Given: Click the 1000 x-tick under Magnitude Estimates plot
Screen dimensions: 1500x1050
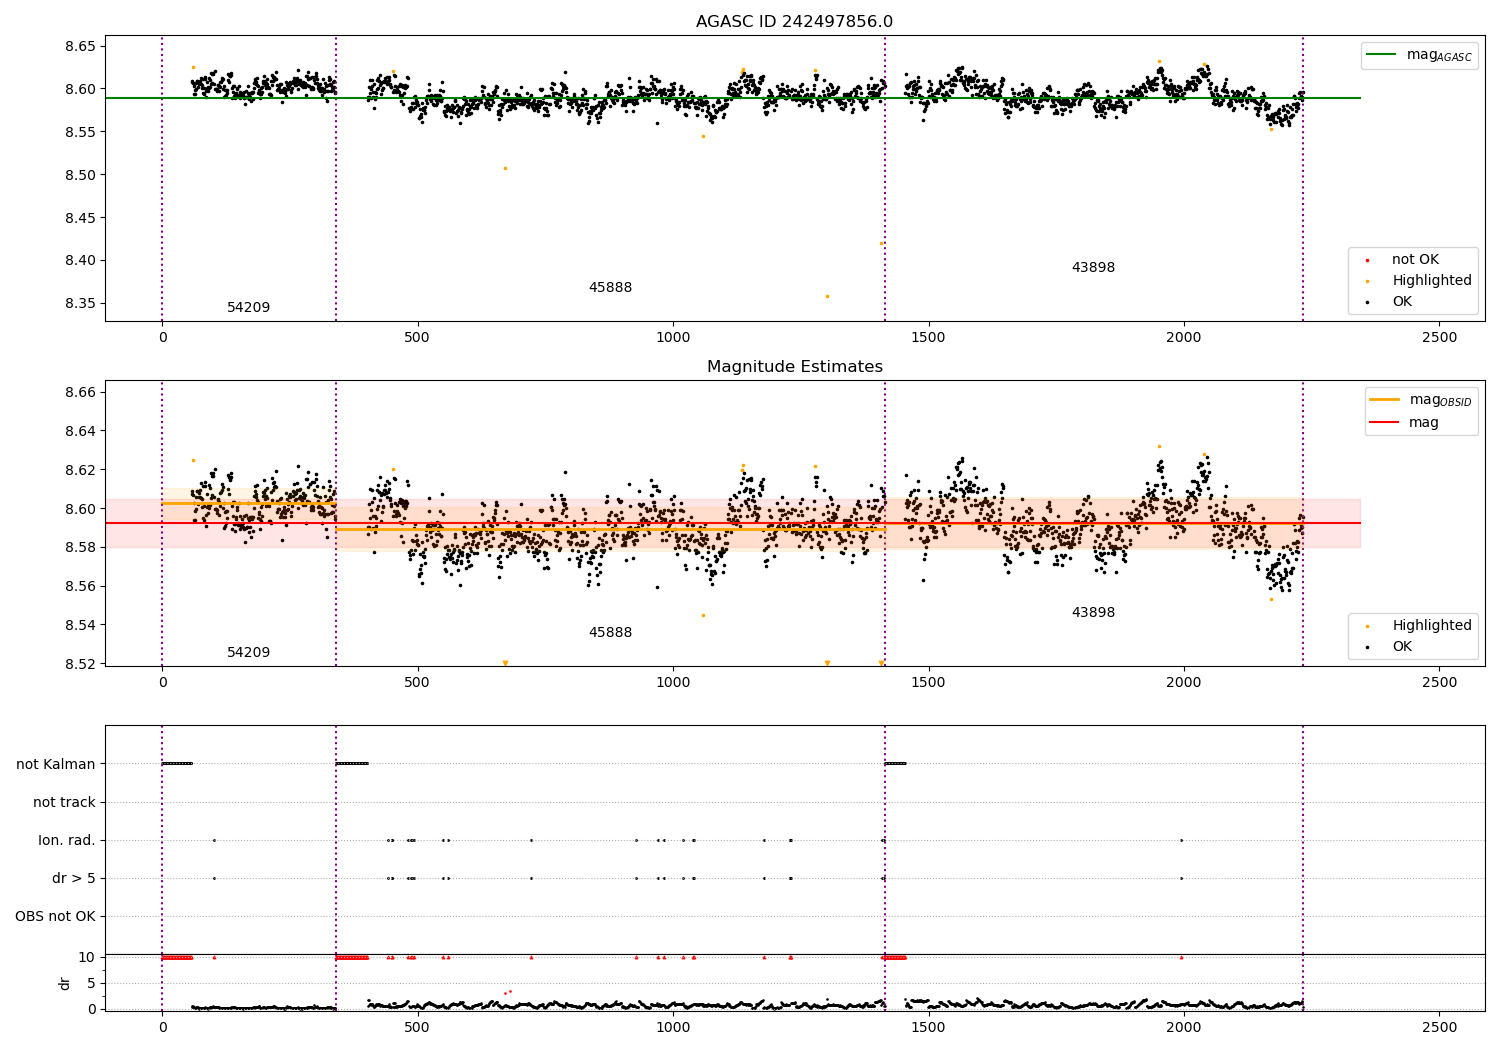Looking at the screenshot, I should point(673,683).
